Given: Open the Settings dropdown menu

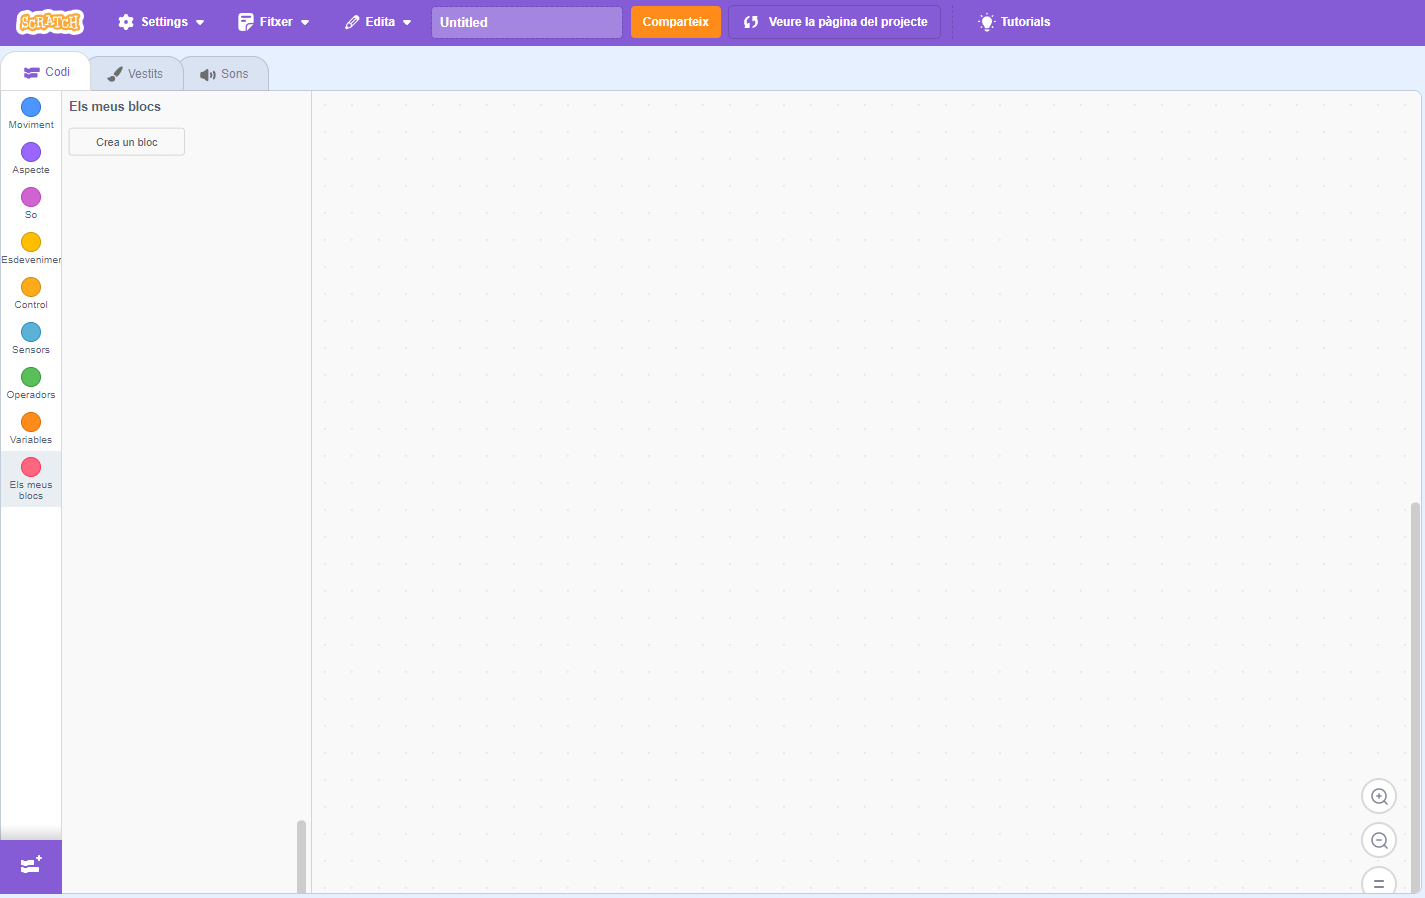Looking at the screenshot, I should click(x=161, y=22).
